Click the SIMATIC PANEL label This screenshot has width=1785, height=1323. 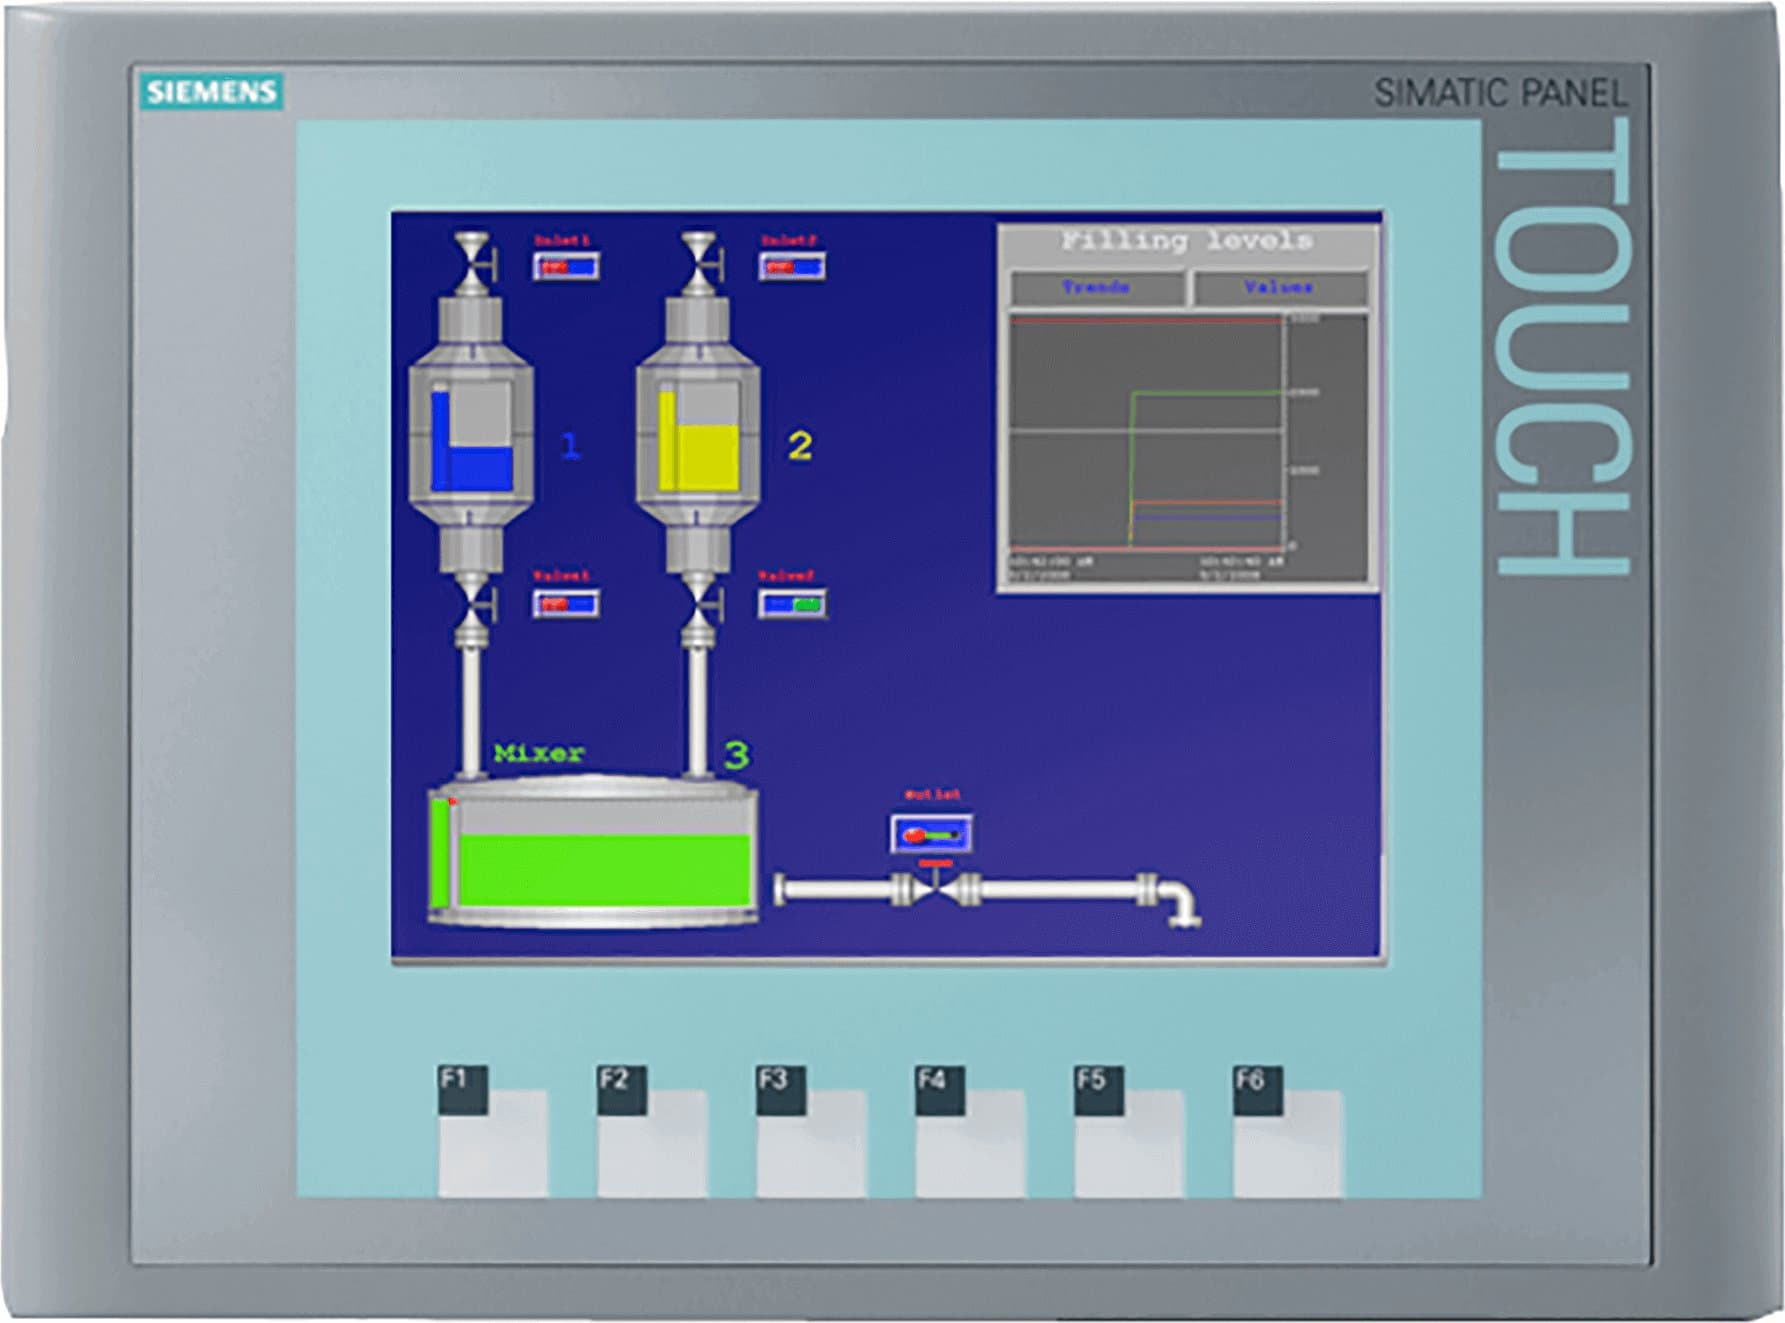pos(1500,93)
